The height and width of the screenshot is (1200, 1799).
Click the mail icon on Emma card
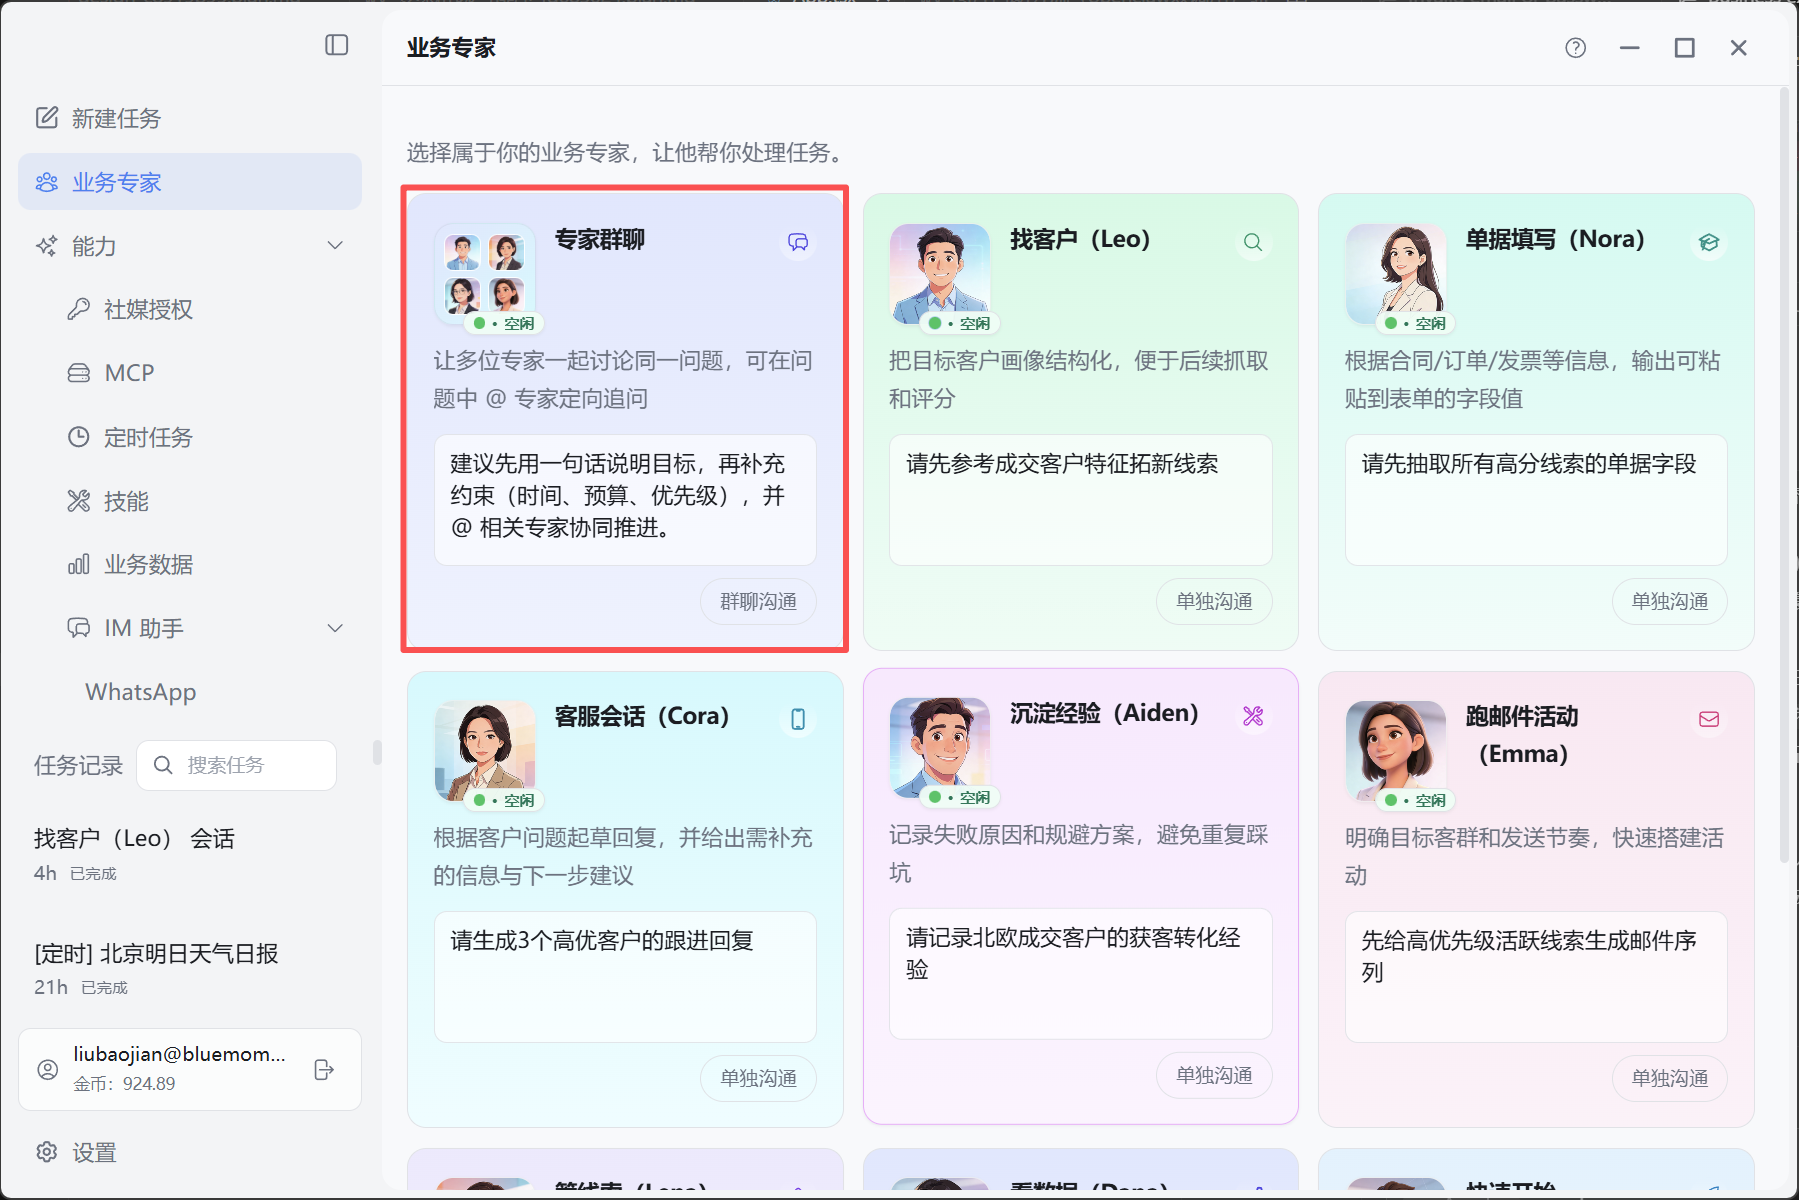1709,719
